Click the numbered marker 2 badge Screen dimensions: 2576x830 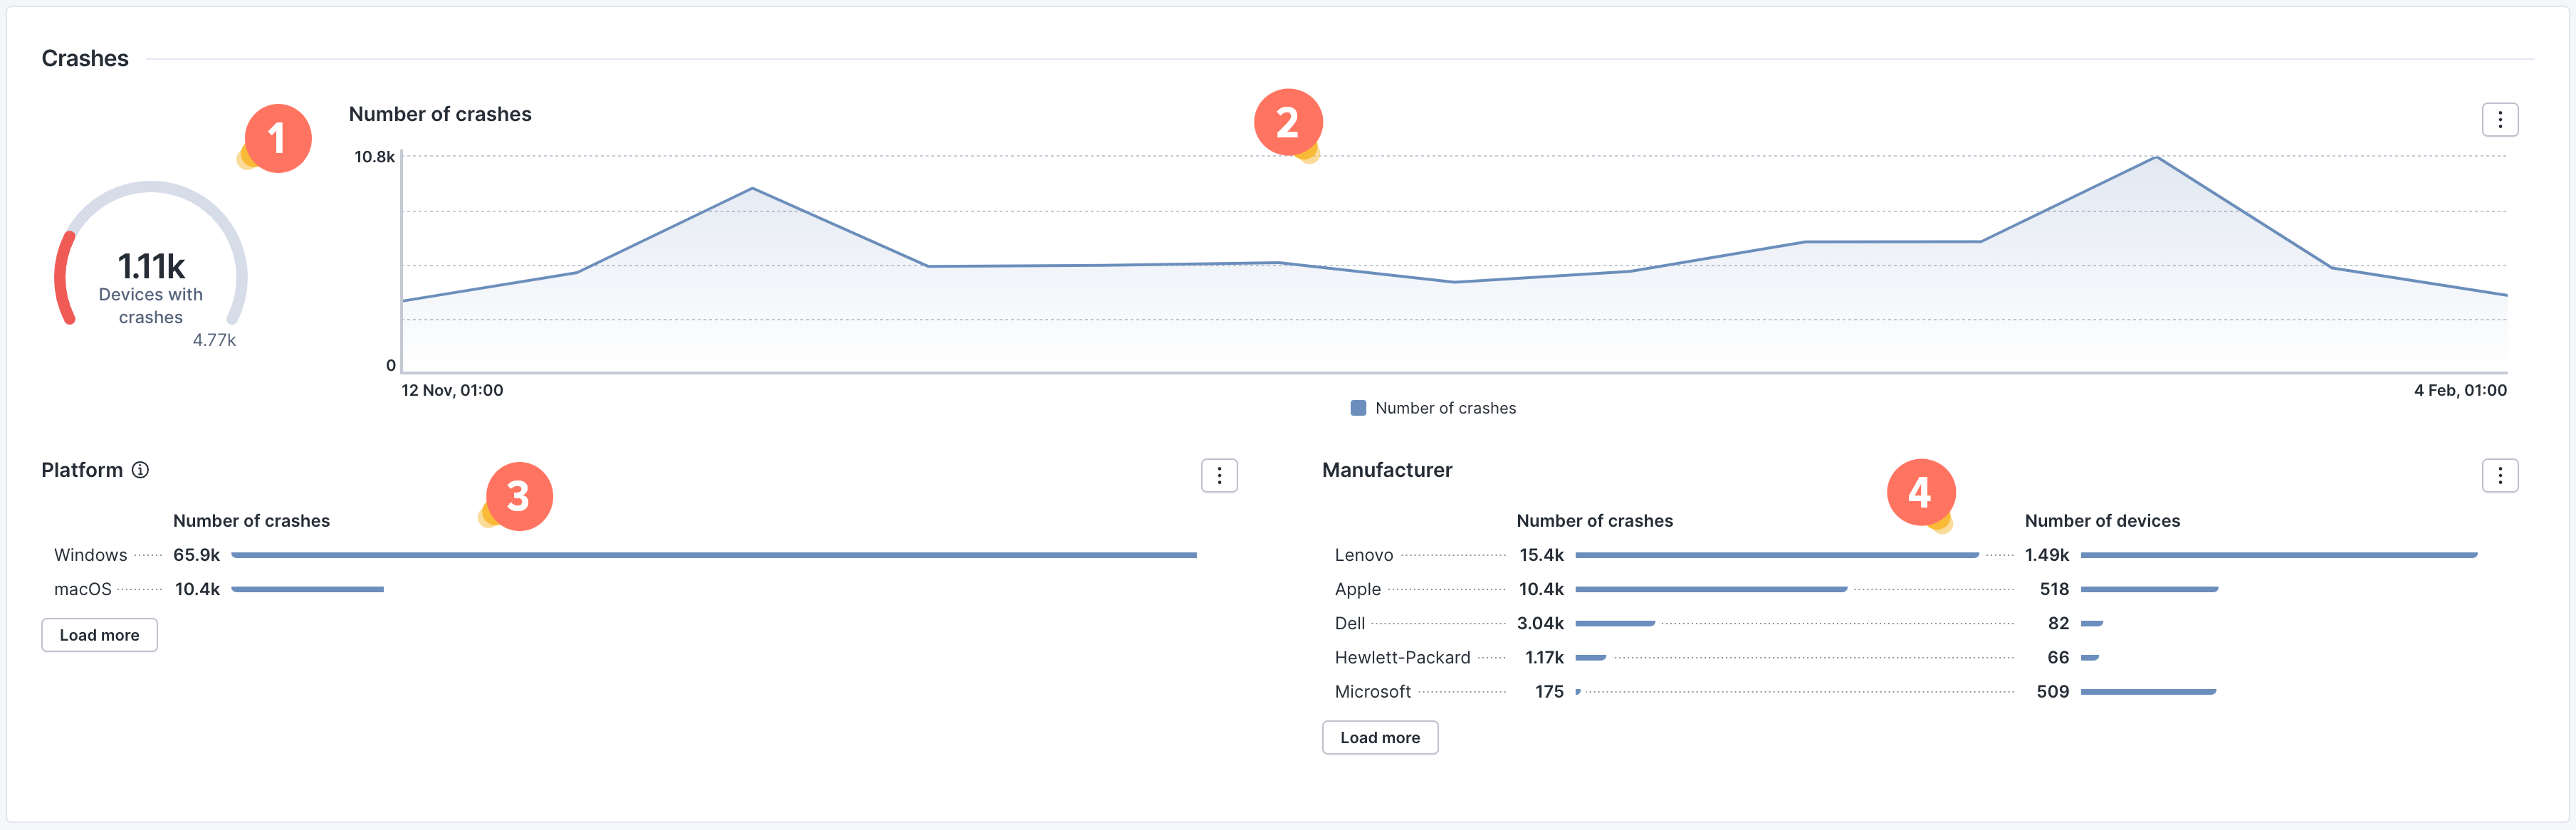pyautogui.click(x=1287, y=122)
